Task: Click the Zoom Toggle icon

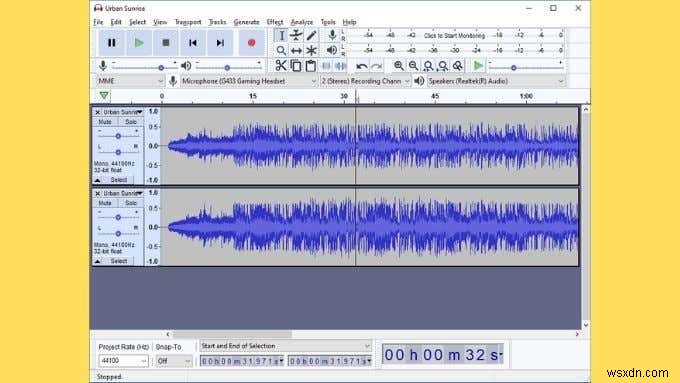Action: tap(458, 65)
